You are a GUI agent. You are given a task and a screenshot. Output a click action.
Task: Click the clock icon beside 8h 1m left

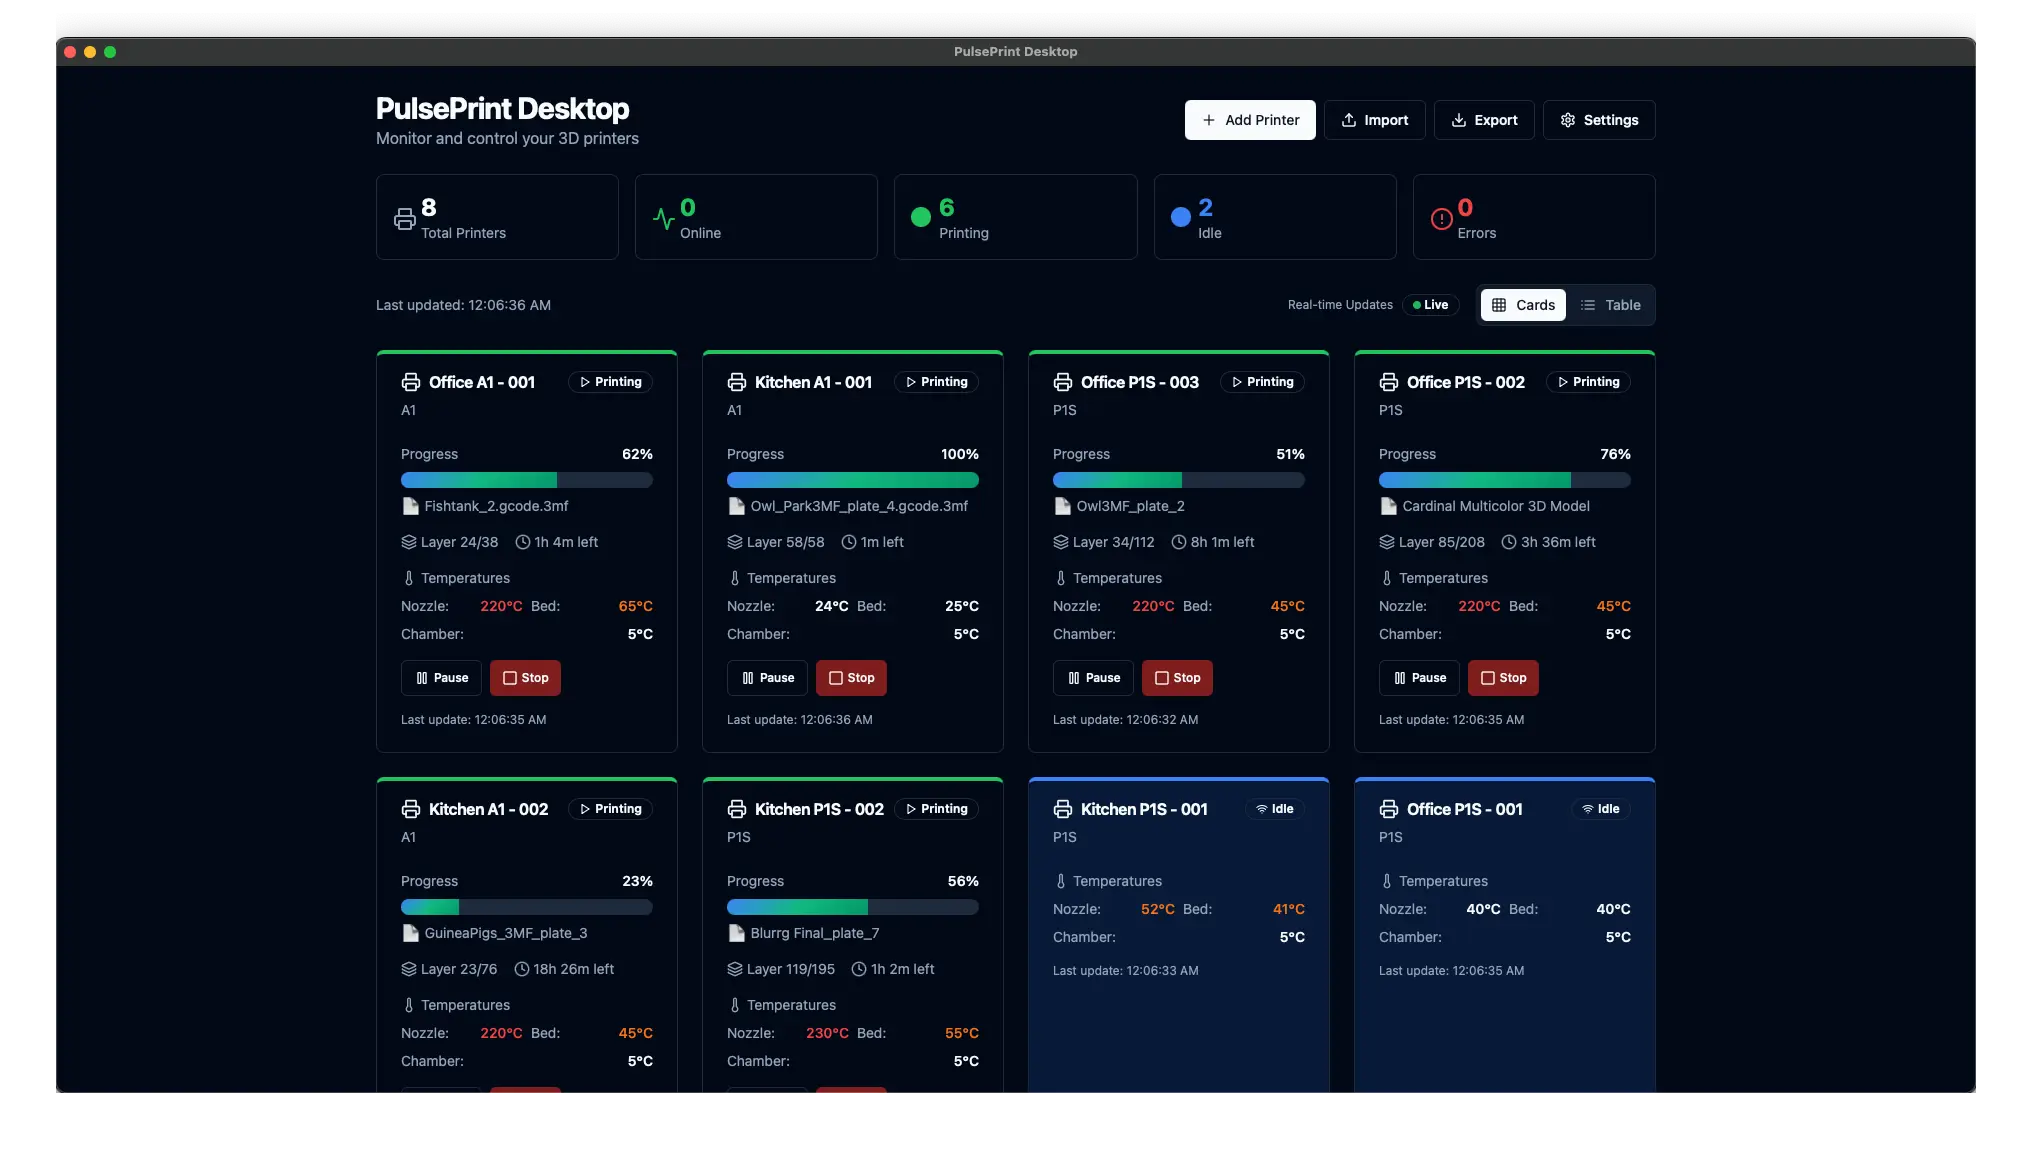[1178, 542]
